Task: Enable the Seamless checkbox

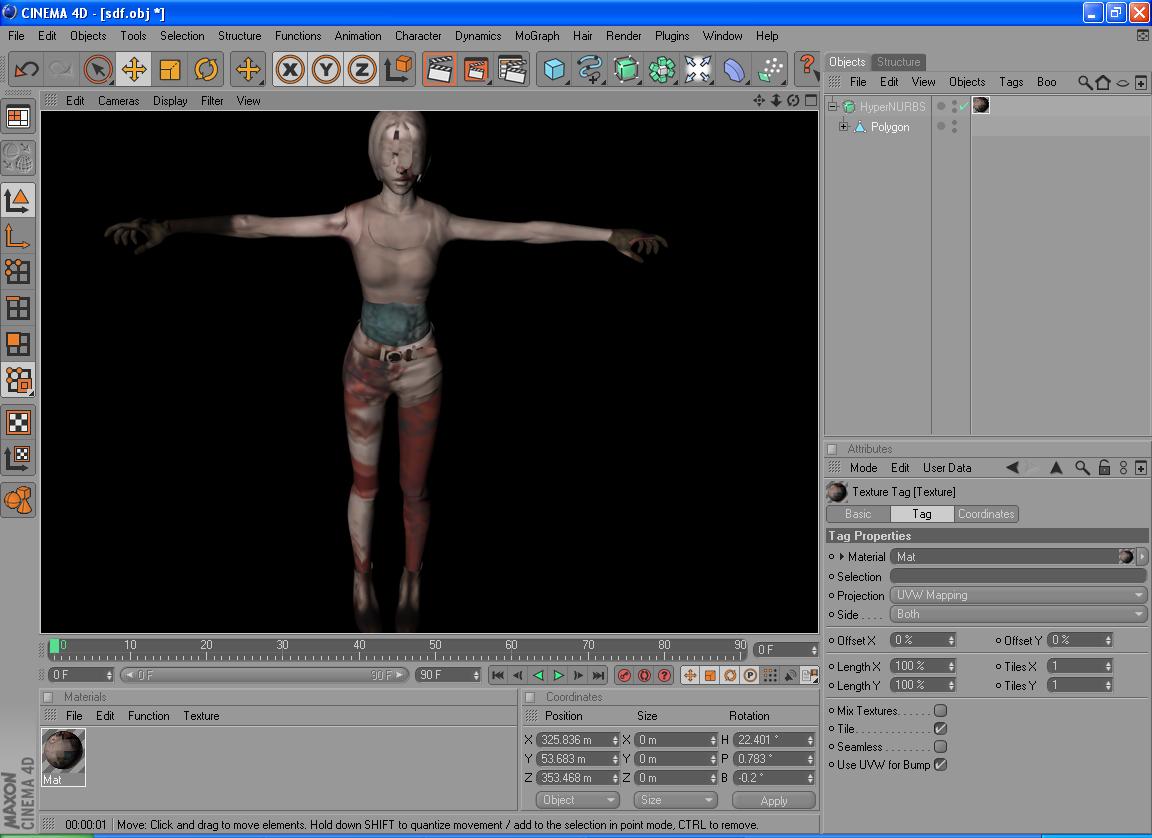Action: click(940, 747)
